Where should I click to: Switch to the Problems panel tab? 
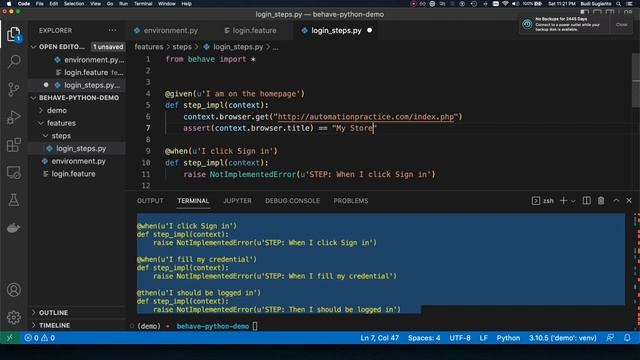click(x=351, y=201)
